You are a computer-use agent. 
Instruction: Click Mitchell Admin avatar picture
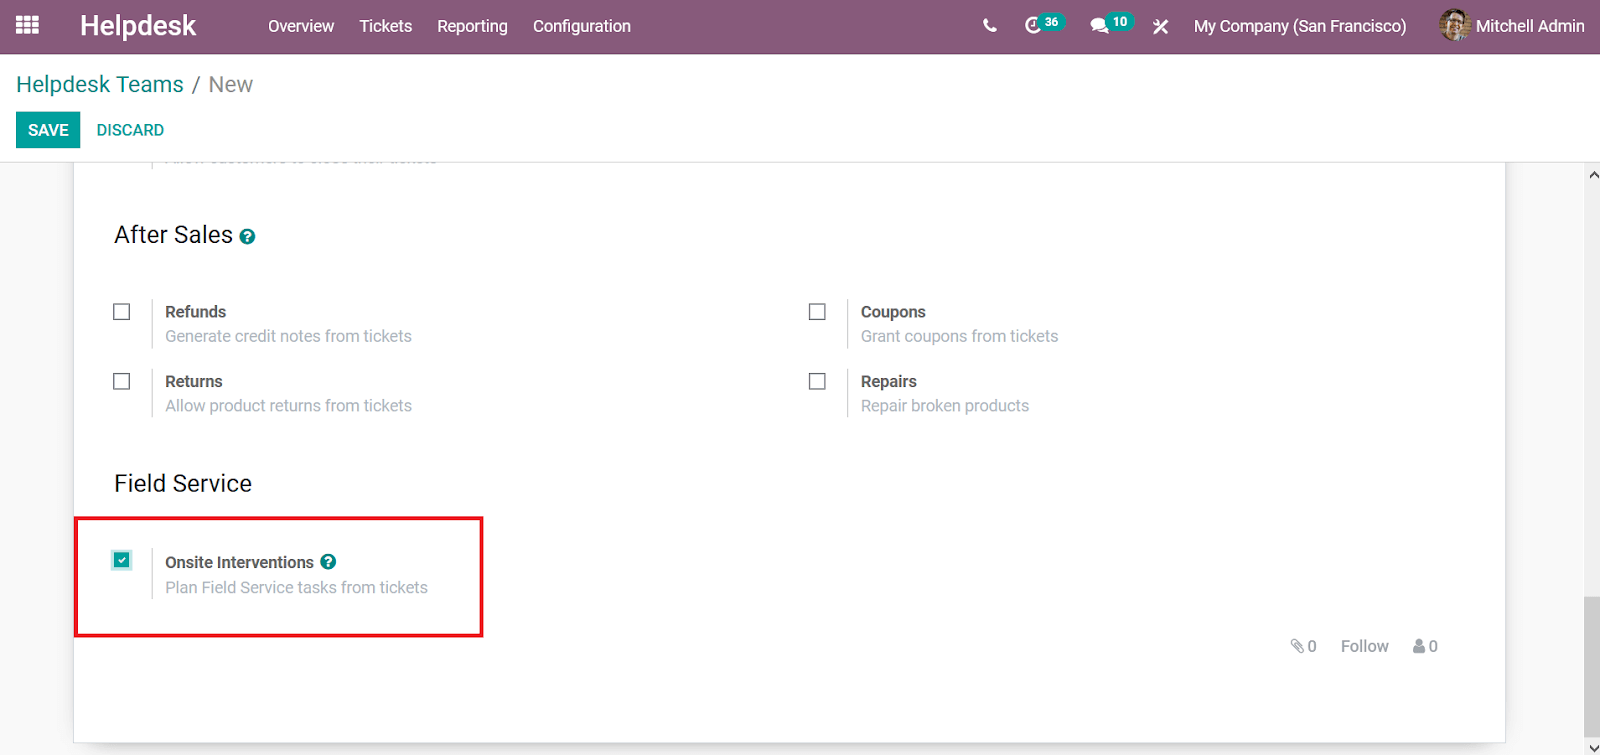point(1454,25)
